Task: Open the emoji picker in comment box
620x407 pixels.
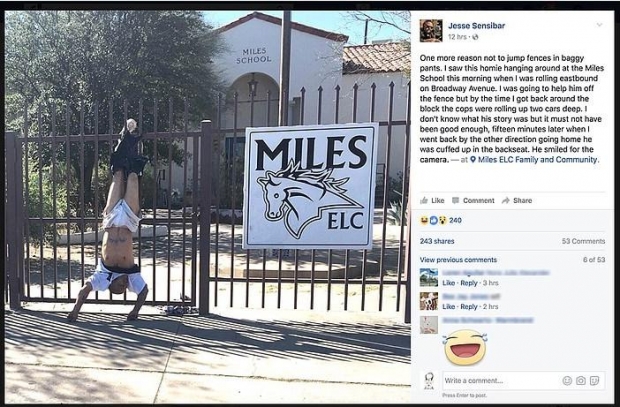Action: point(567,381)
